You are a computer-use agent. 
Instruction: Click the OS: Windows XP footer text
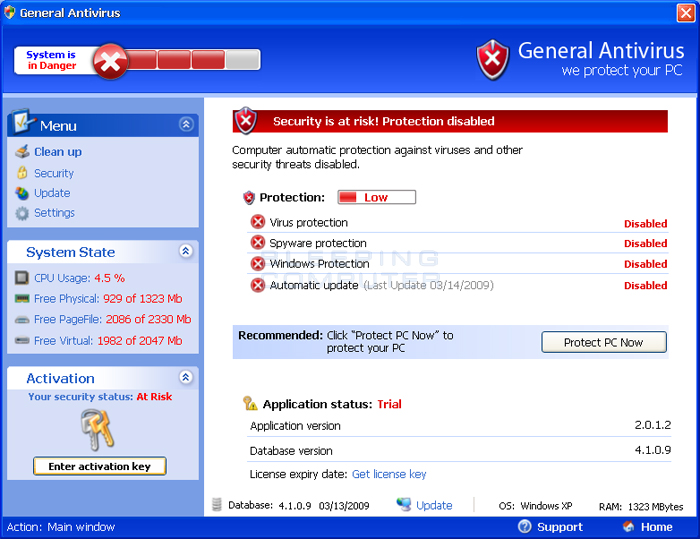click(x=535, y=506)
